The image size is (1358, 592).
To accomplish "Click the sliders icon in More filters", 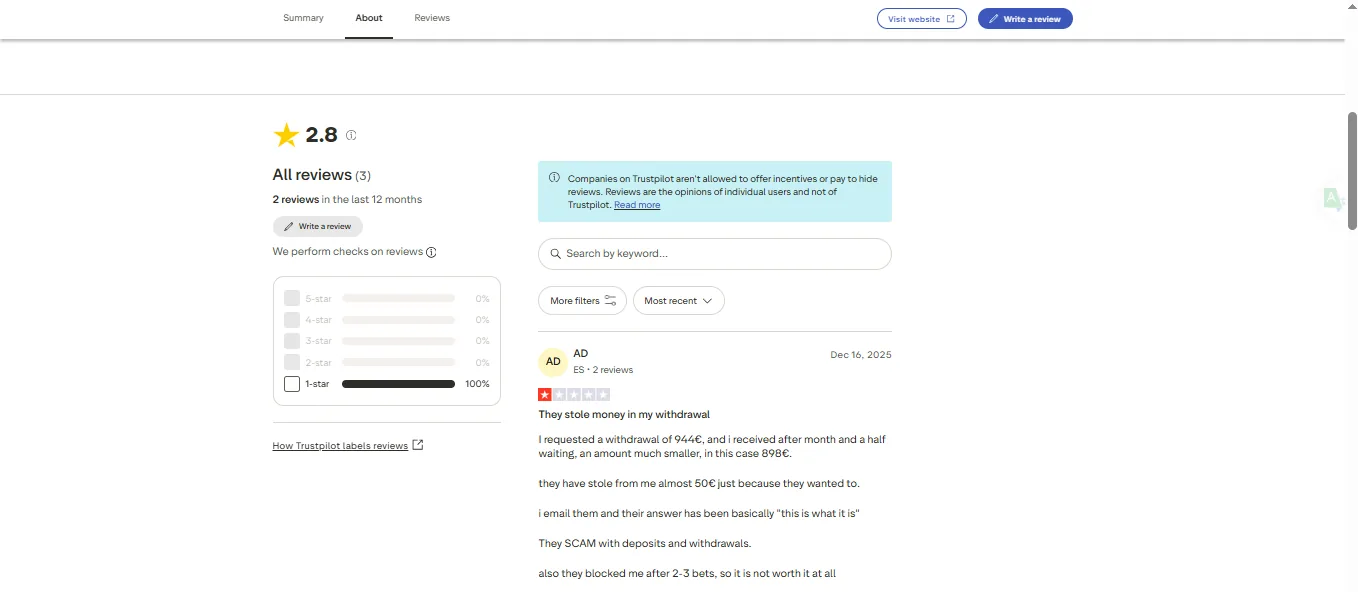I will pos(610,300).
